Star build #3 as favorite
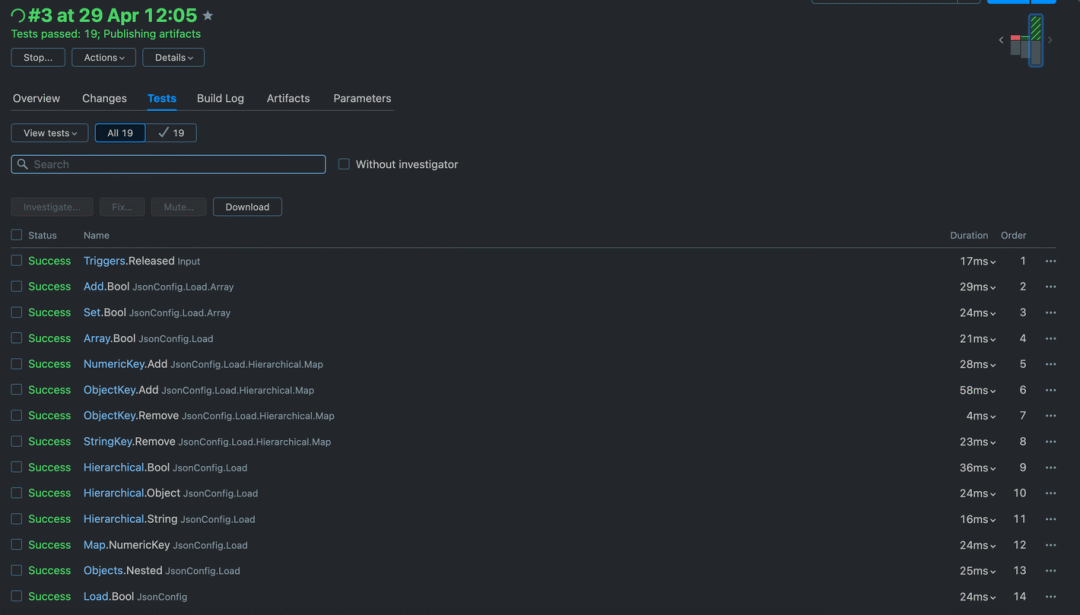The height and width of the screenshot is (615, 1080). 208,15
